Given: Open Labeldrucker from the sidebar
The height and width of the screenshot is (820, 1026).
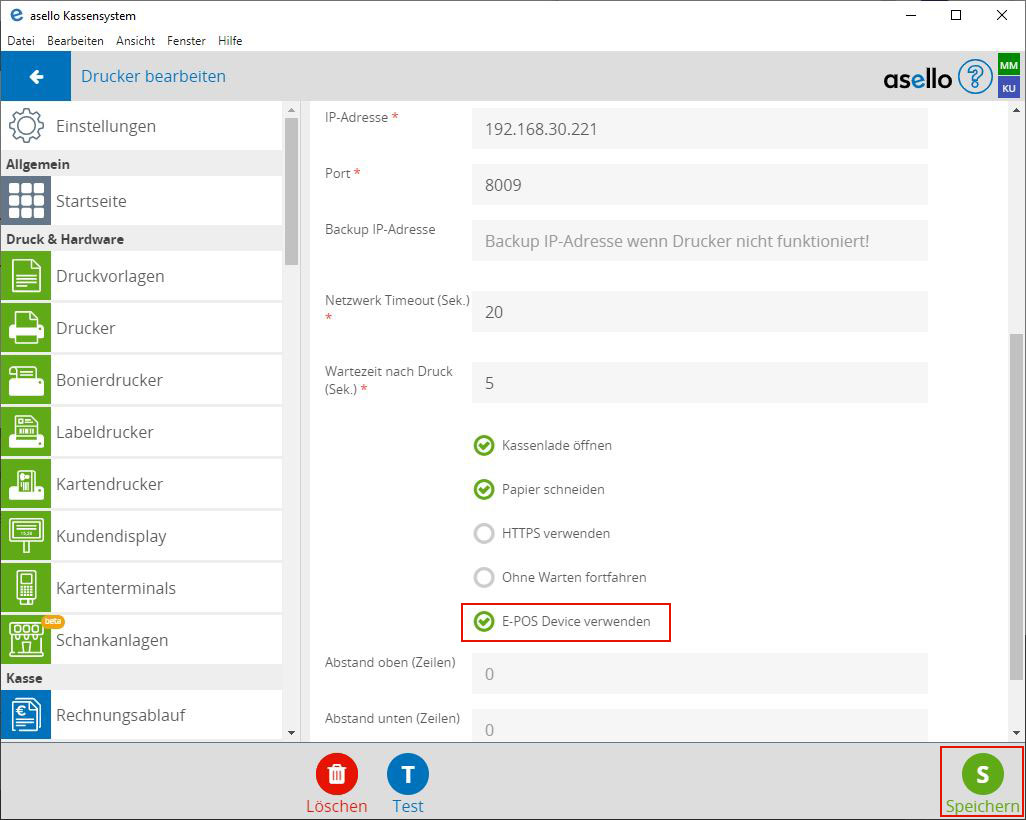Looking at the screenshot, I should 26,432.
